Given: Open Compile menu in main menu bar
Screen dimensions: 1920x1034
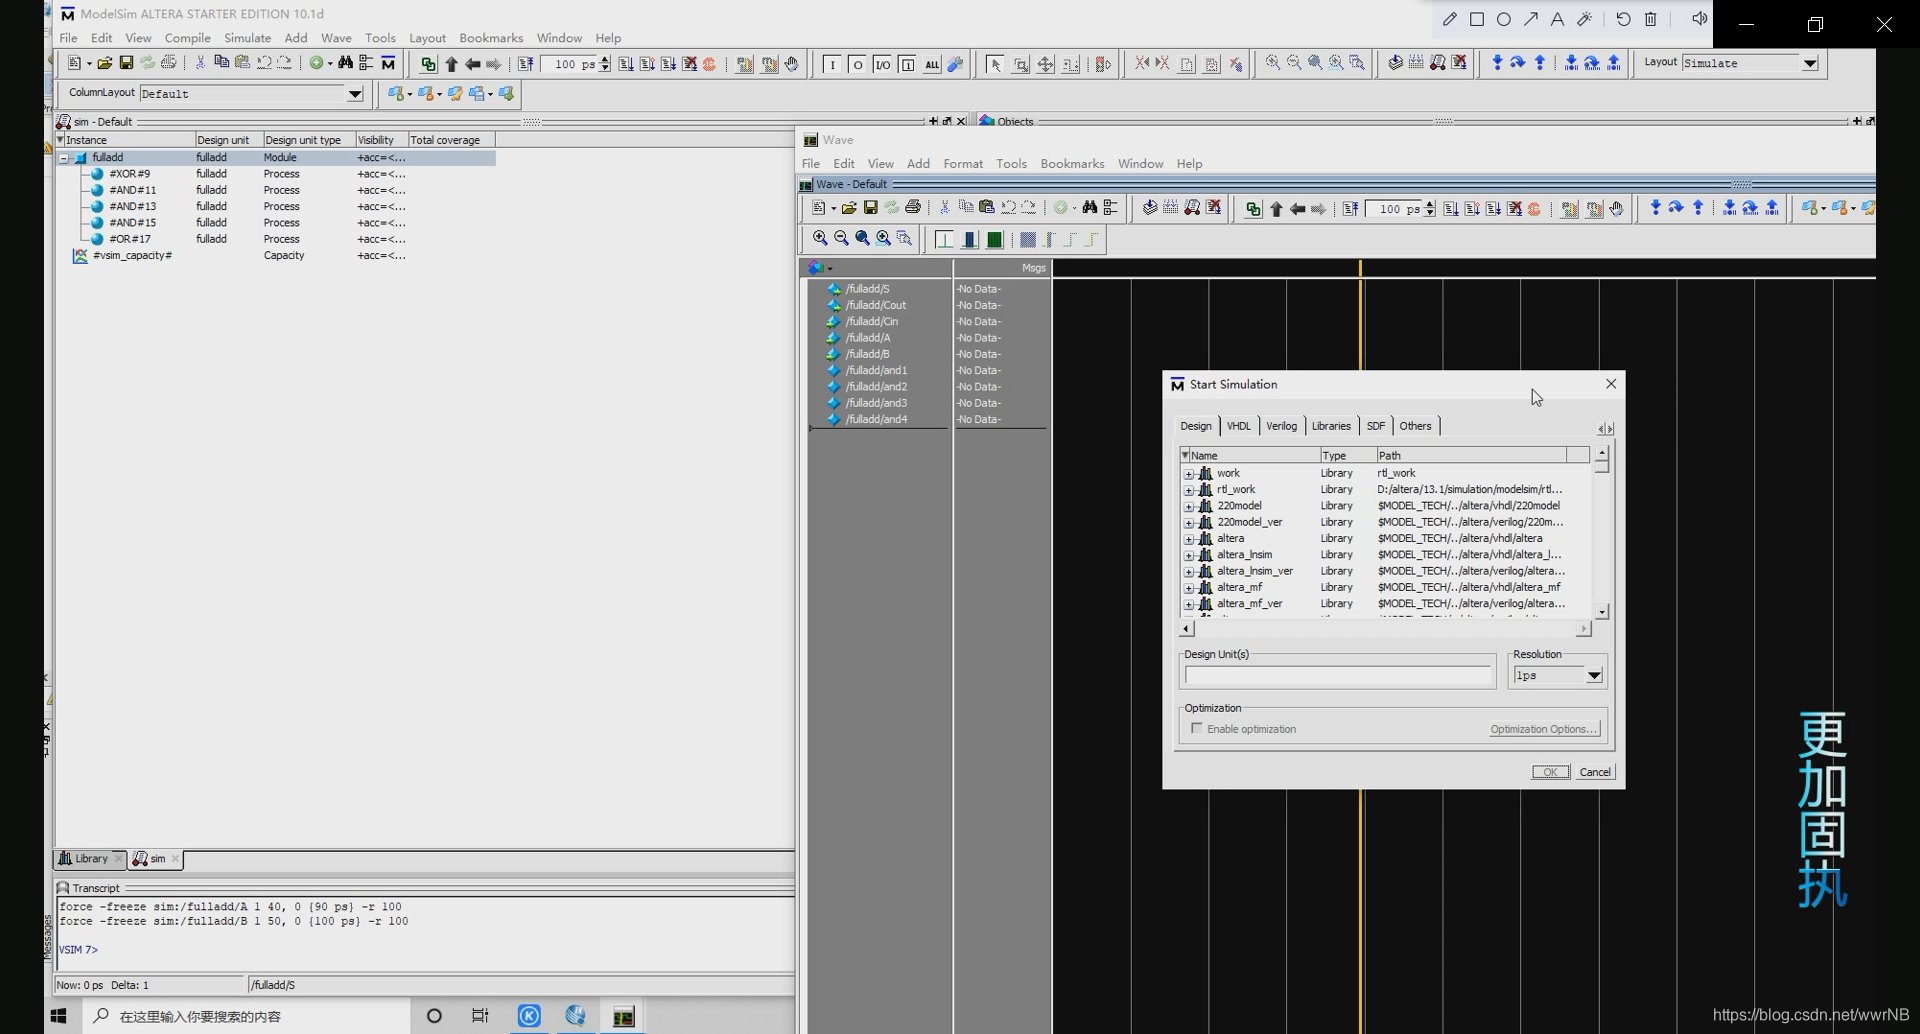Looking at the screenshot, I should tap(187, 38).
